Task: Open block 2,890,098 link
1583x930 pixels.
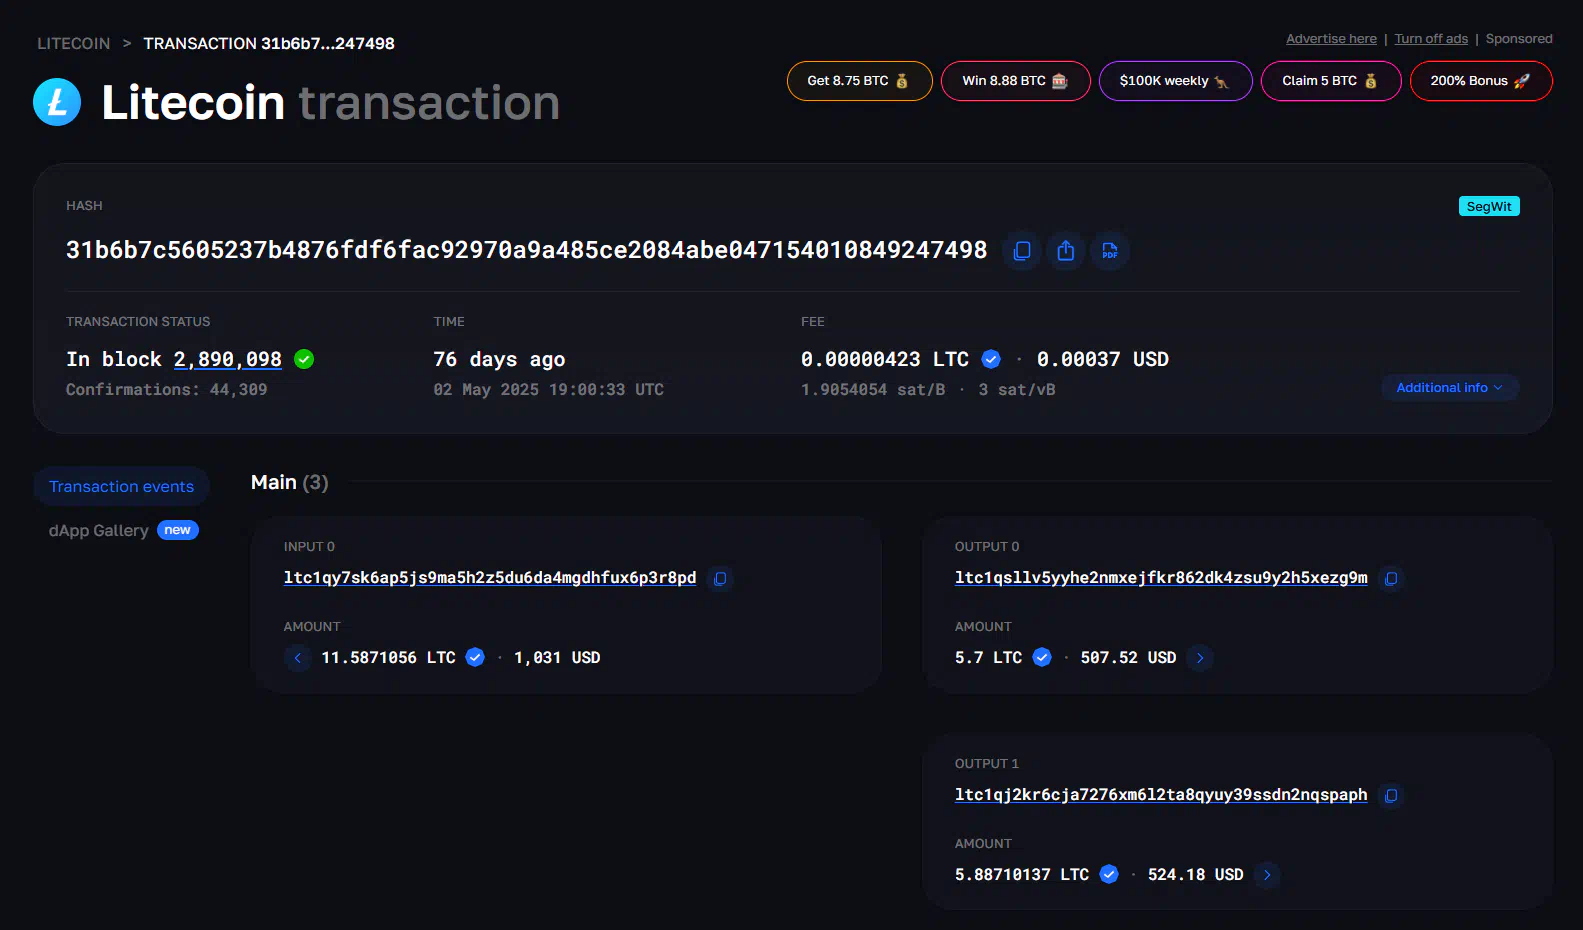Action: [x=228, y=359]
